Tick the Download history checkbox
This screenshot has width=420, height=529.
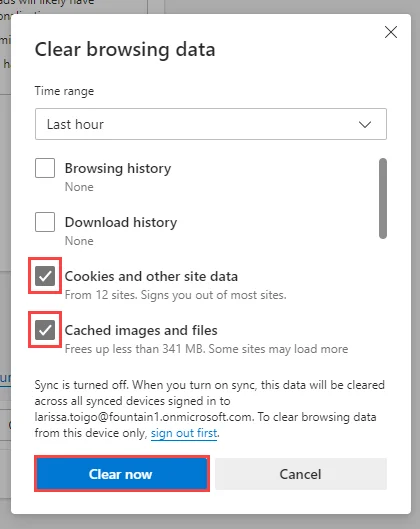[45, 222]
